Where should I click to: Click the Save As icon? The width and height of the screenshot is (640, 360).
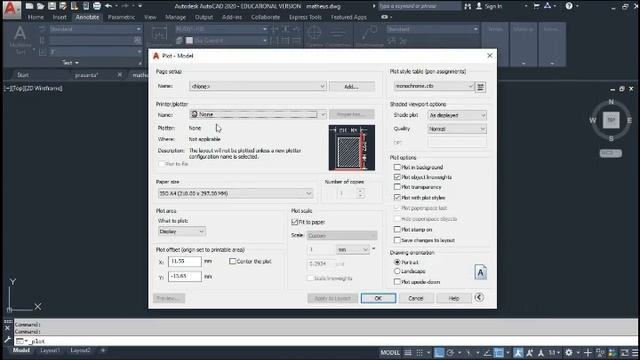coord(63,6)
